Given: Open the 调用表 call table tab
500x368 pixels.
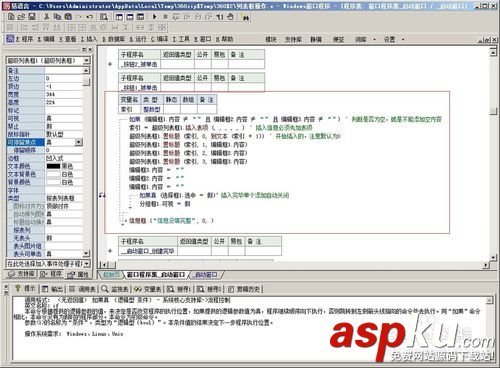Looking at the screenshot, I should [x=83, y=289].
